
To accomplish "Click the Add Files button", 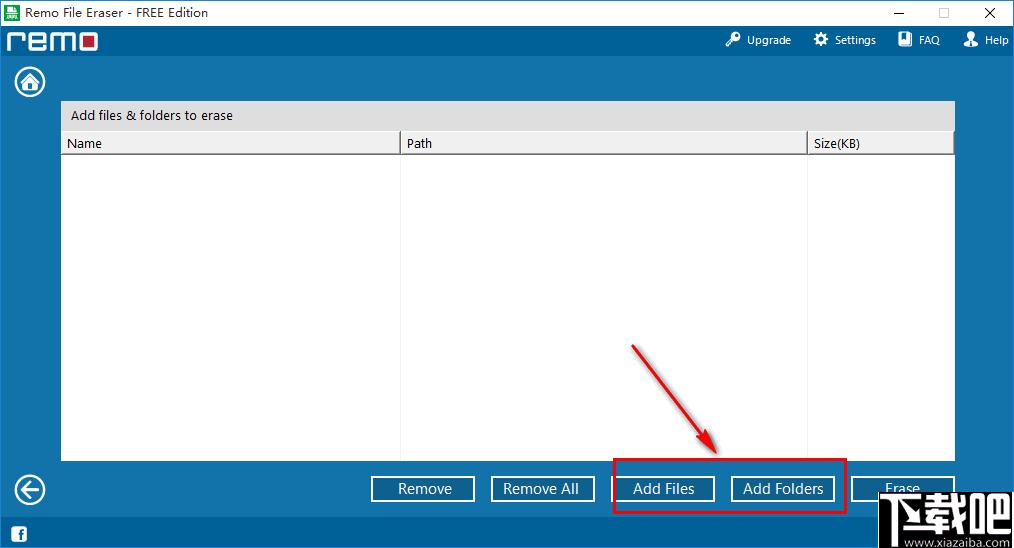I will pos(663,489).
